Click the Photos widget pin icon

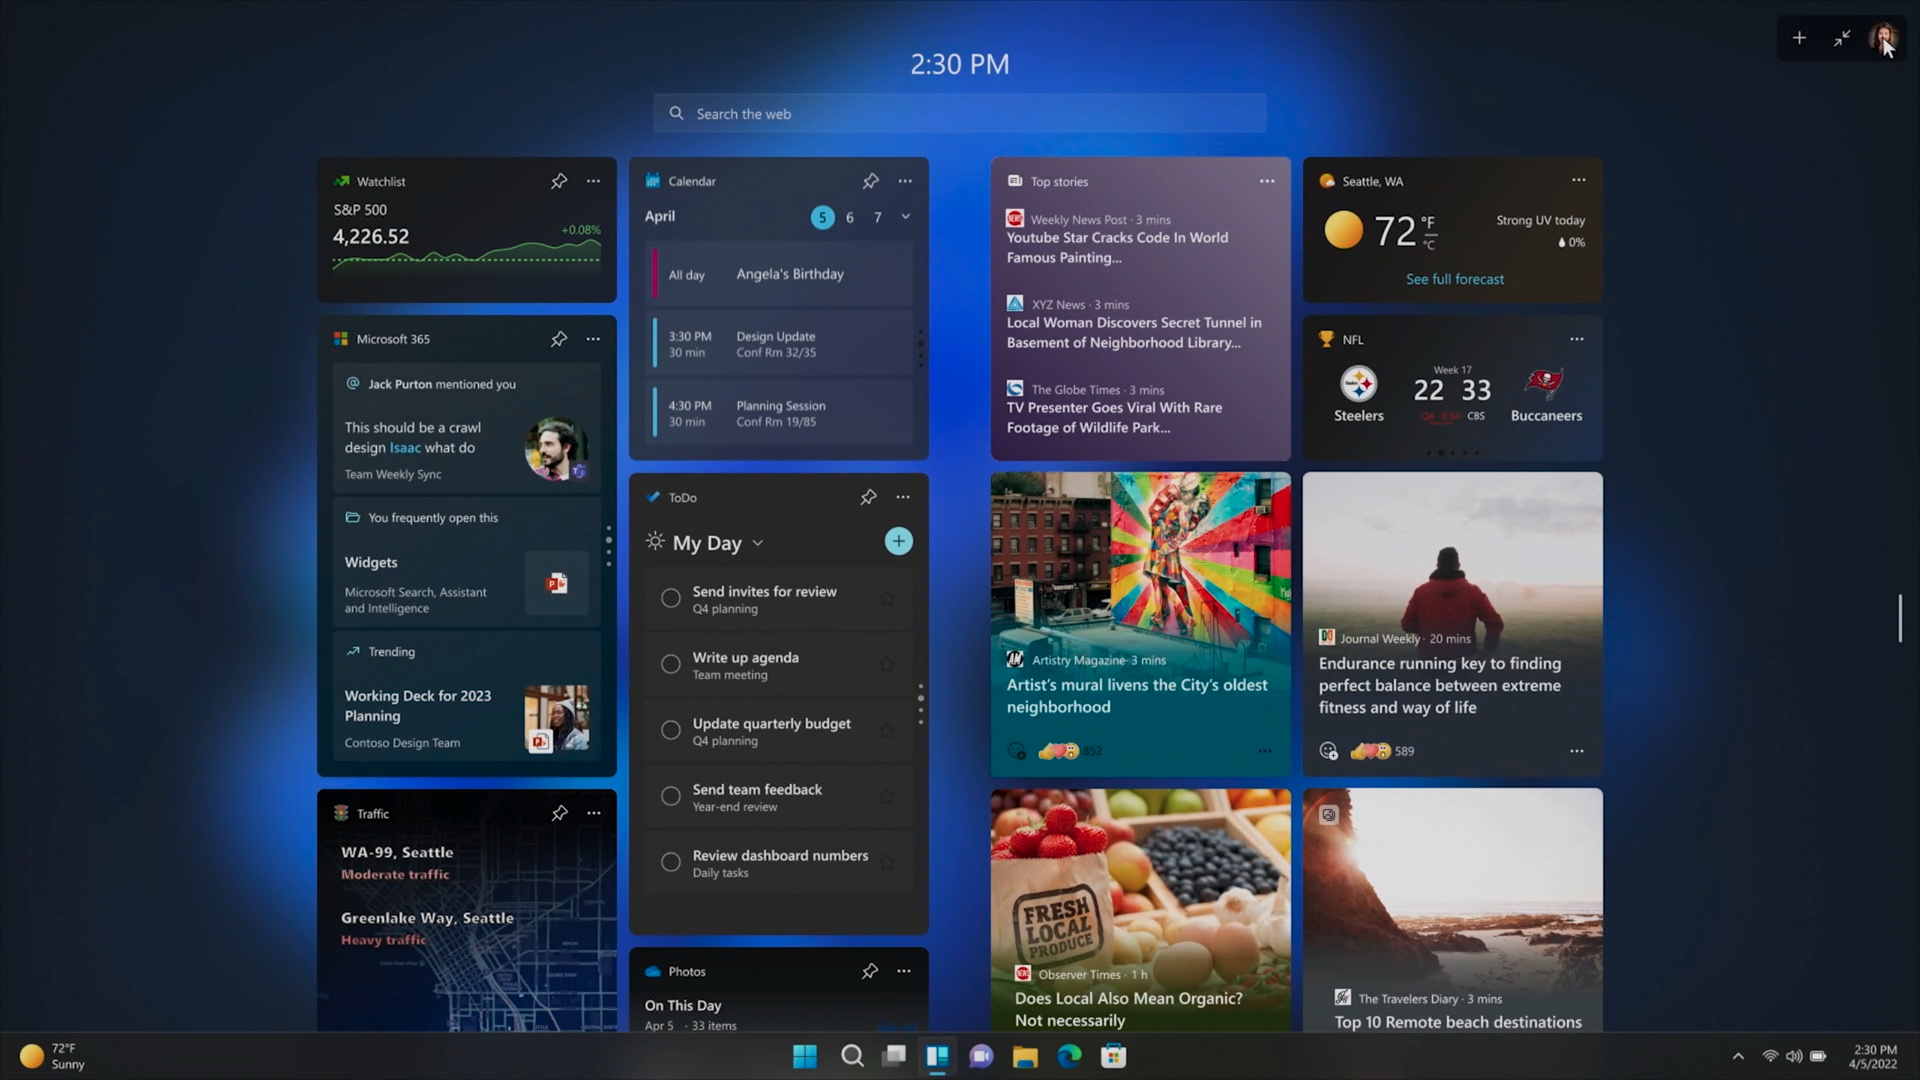(870, 971)
